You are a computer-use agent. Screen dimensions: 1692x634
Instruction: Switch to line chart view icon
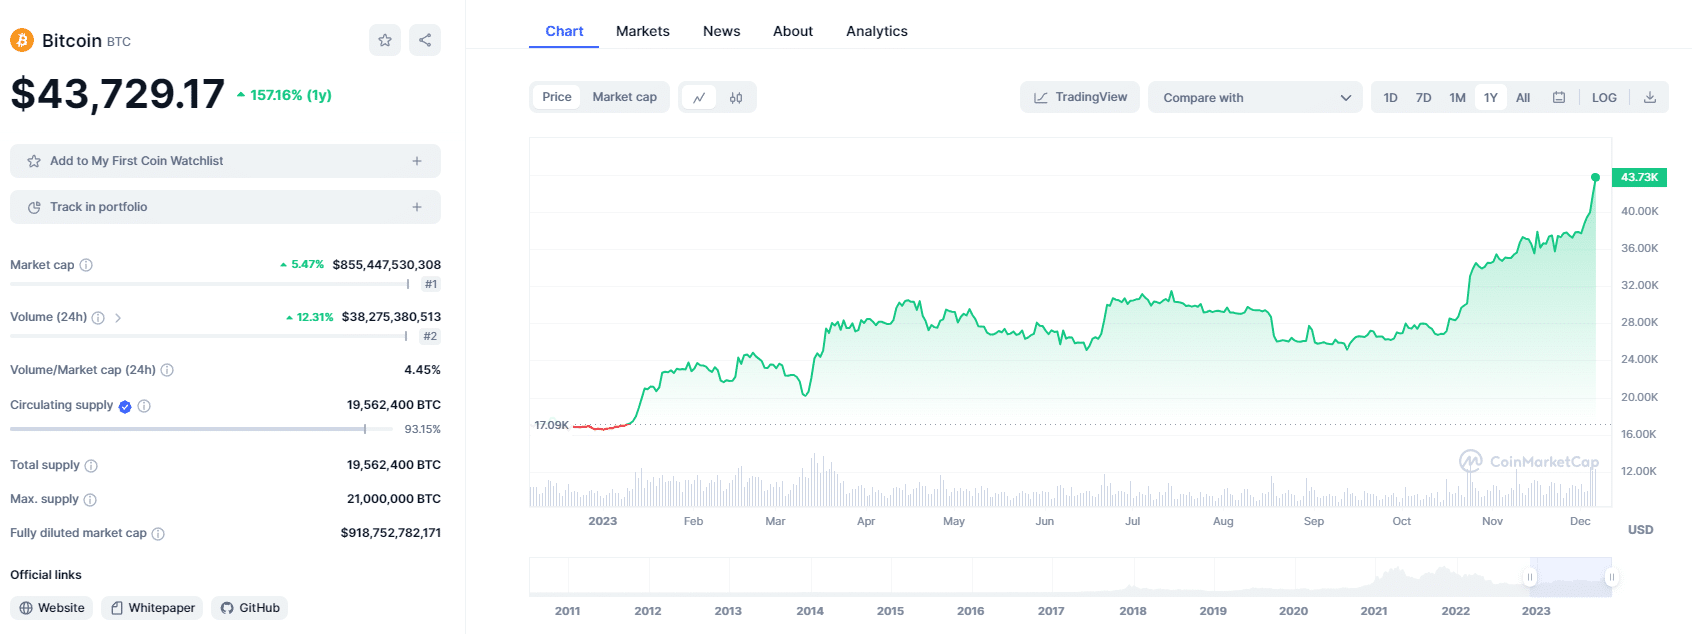click(x=699, y=97)
